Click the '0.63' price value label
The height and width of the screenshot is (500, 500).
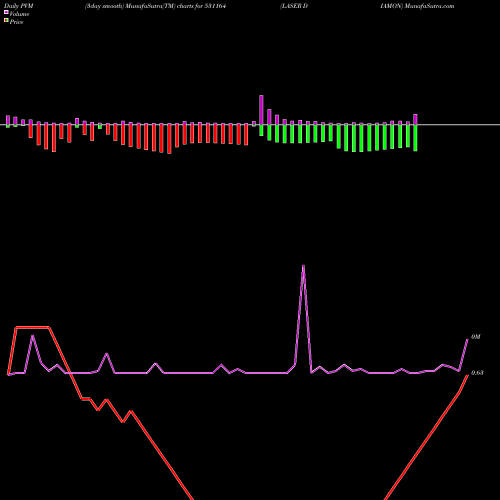pos(477,373)
